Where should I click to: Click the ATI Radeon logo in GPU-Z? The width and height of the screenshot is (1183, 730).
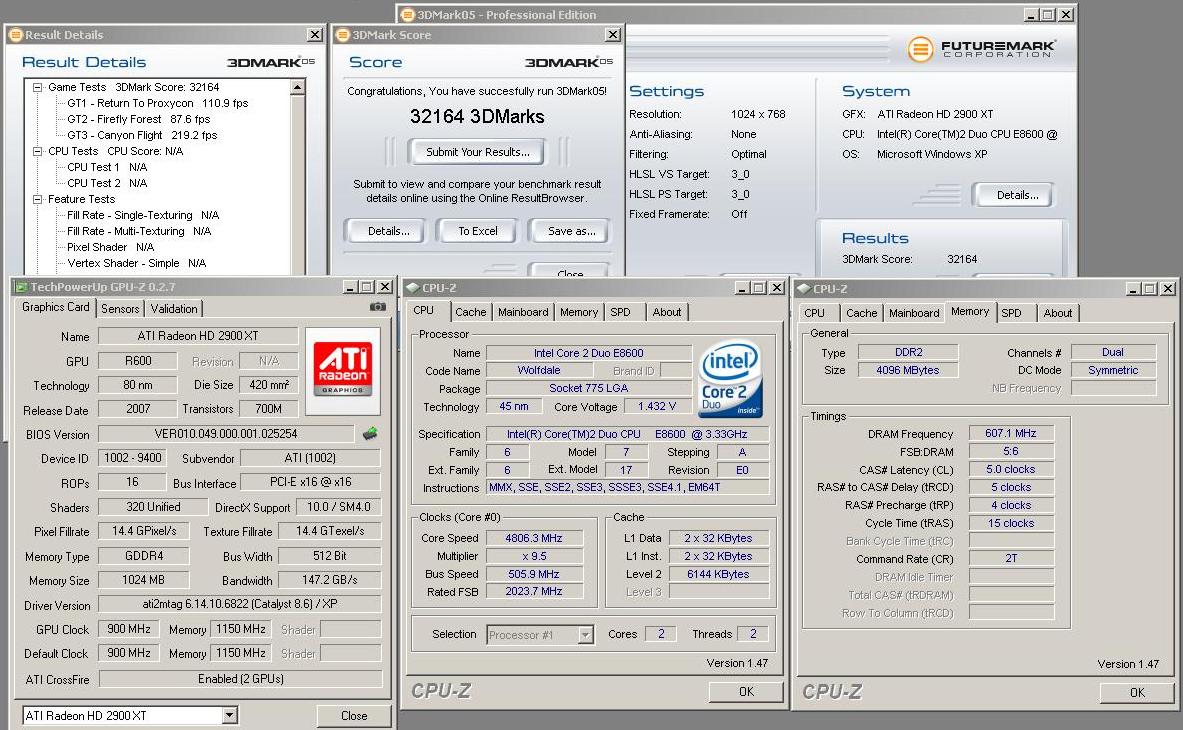click(343, 369)
